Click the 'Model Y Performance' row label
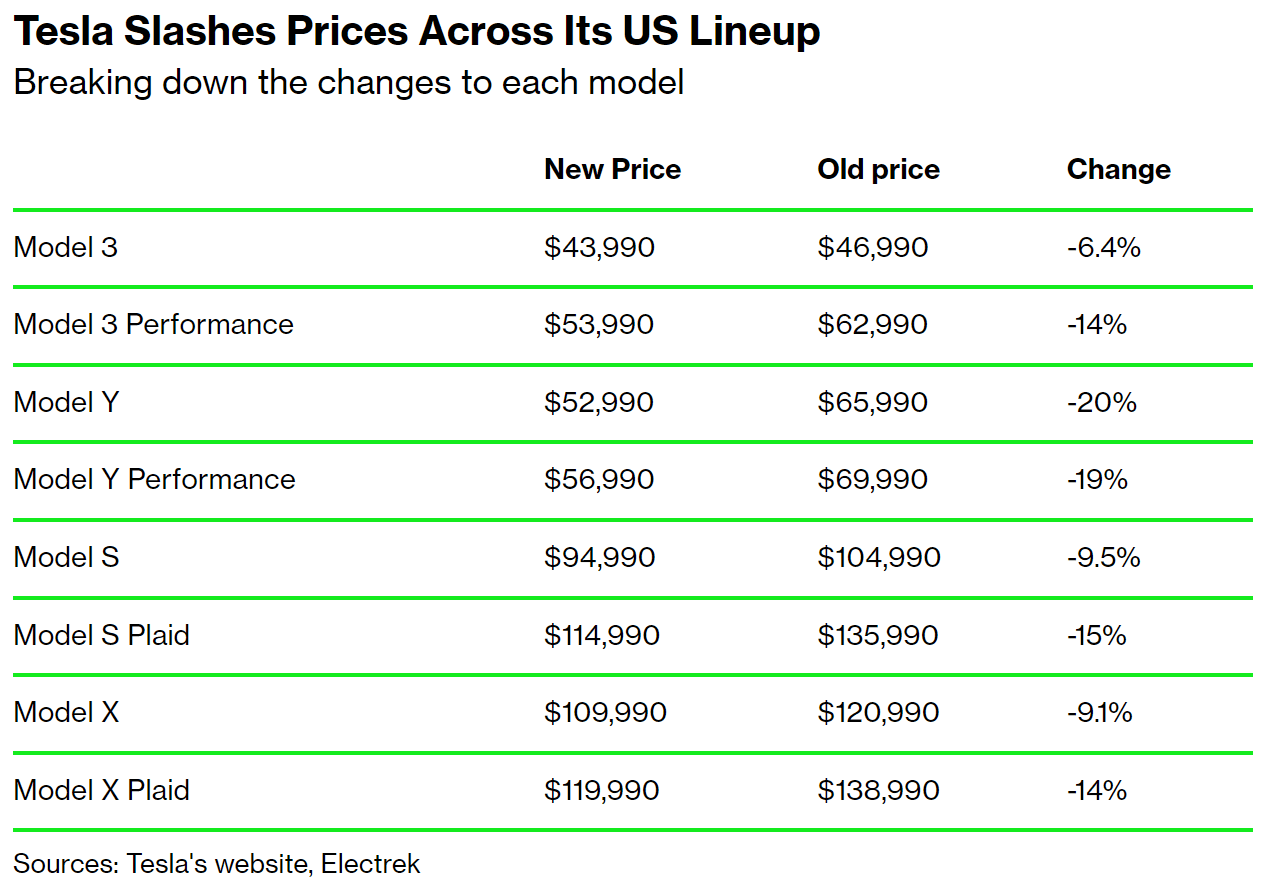1271x893 pixels. 155,479
